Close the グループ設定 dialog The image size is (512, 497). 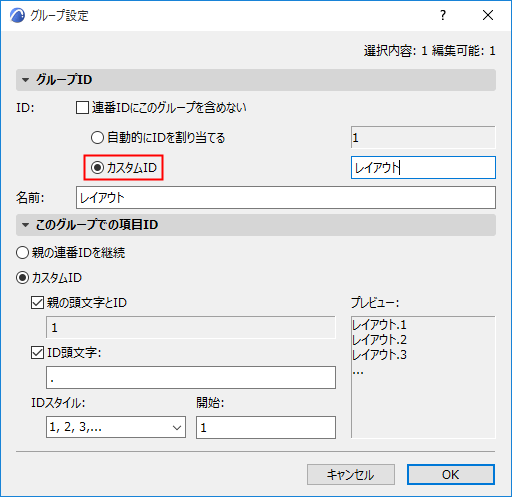[x=488, y=15]
